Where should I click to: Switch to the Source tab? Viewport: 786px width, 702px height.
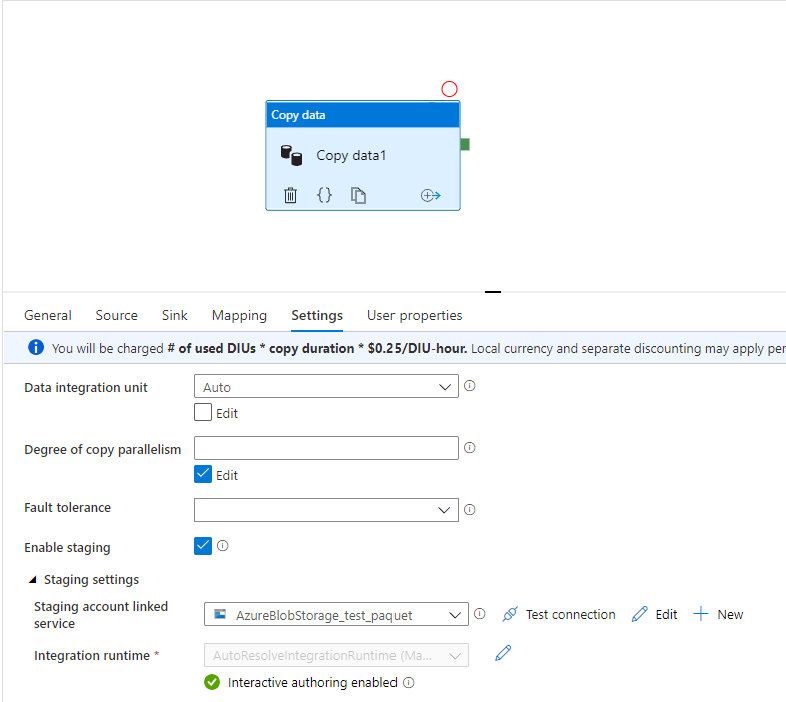(116, 315)
